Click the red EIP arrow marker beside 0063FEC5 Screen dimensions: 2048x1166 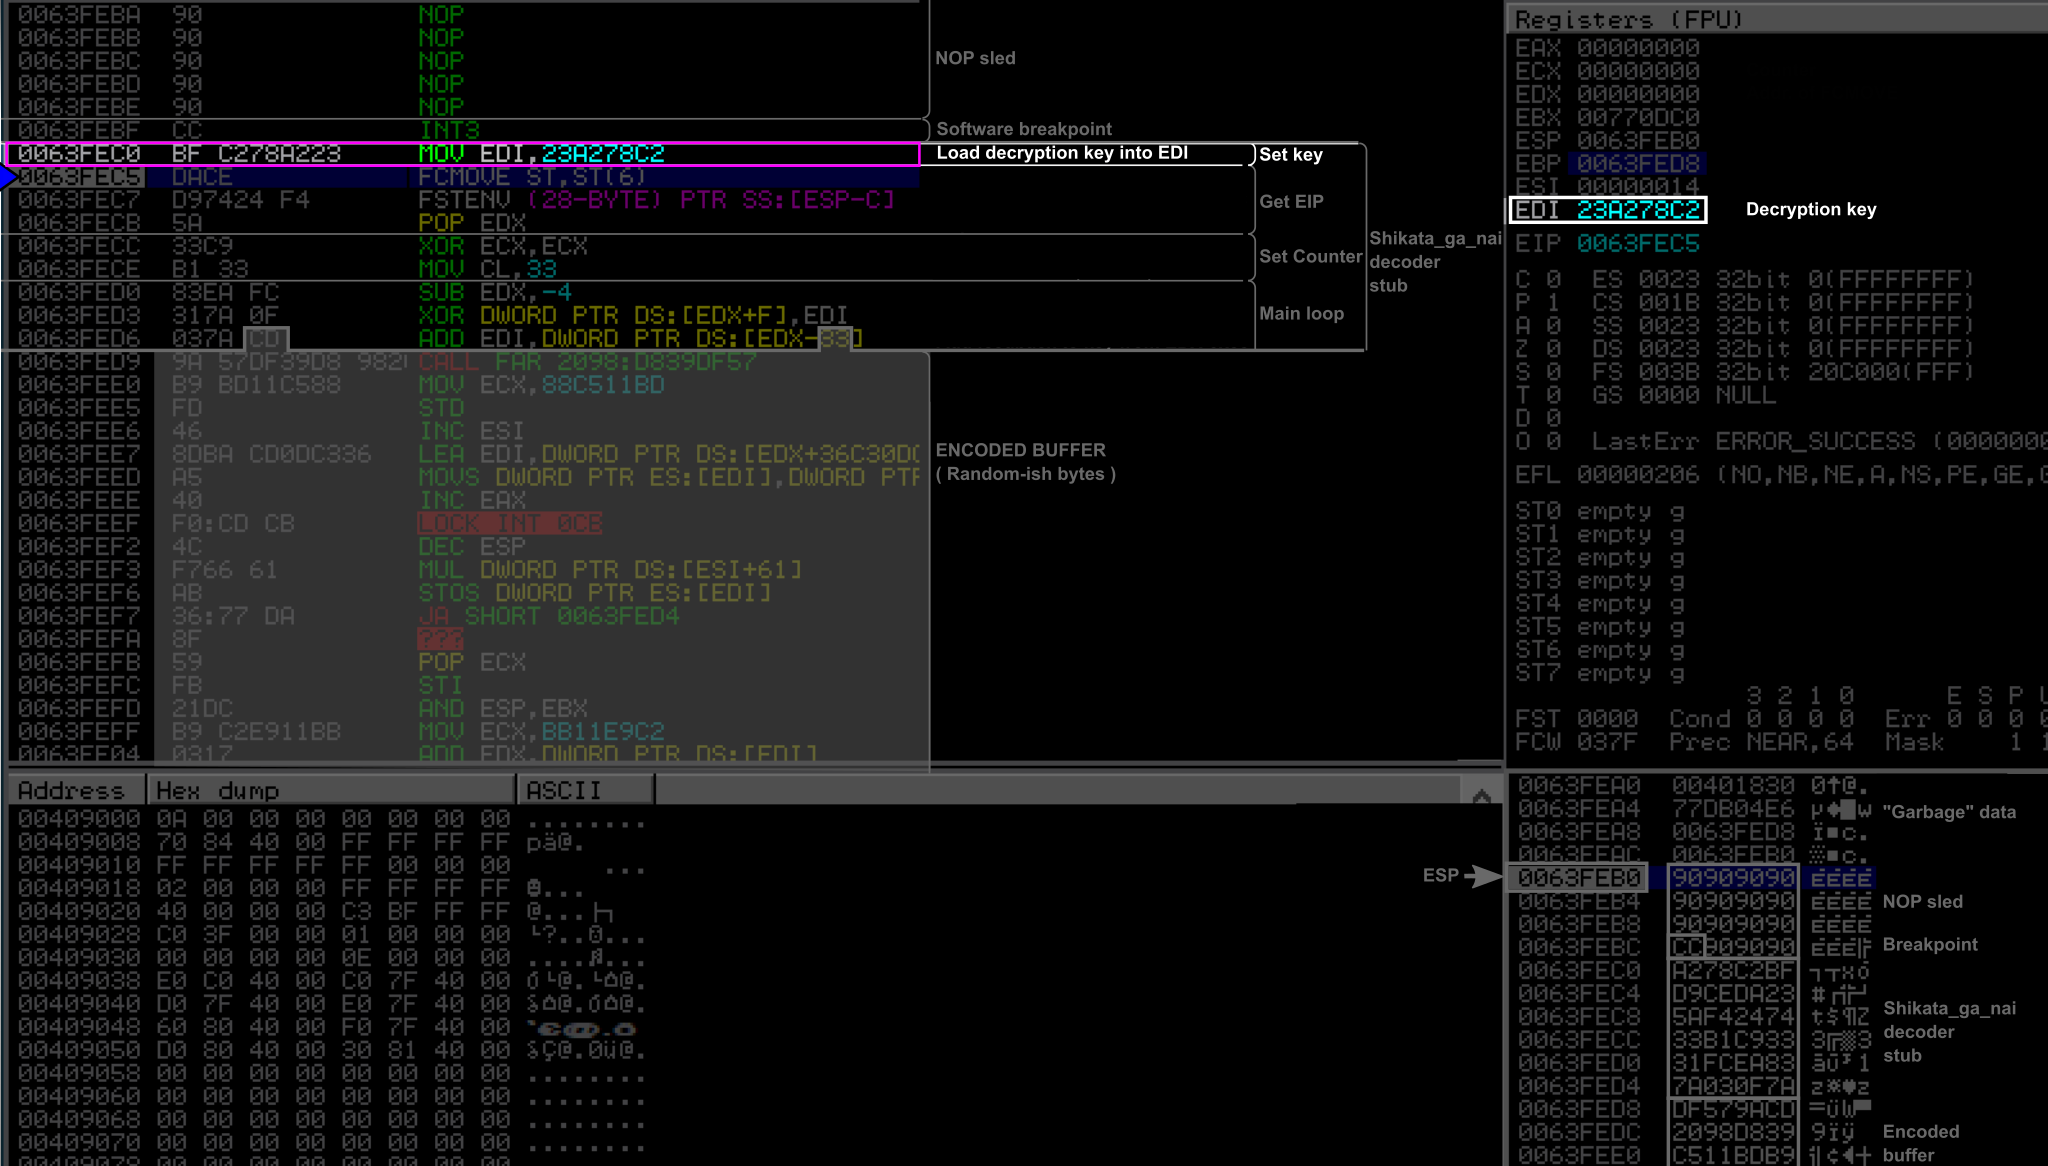point(8,178)
